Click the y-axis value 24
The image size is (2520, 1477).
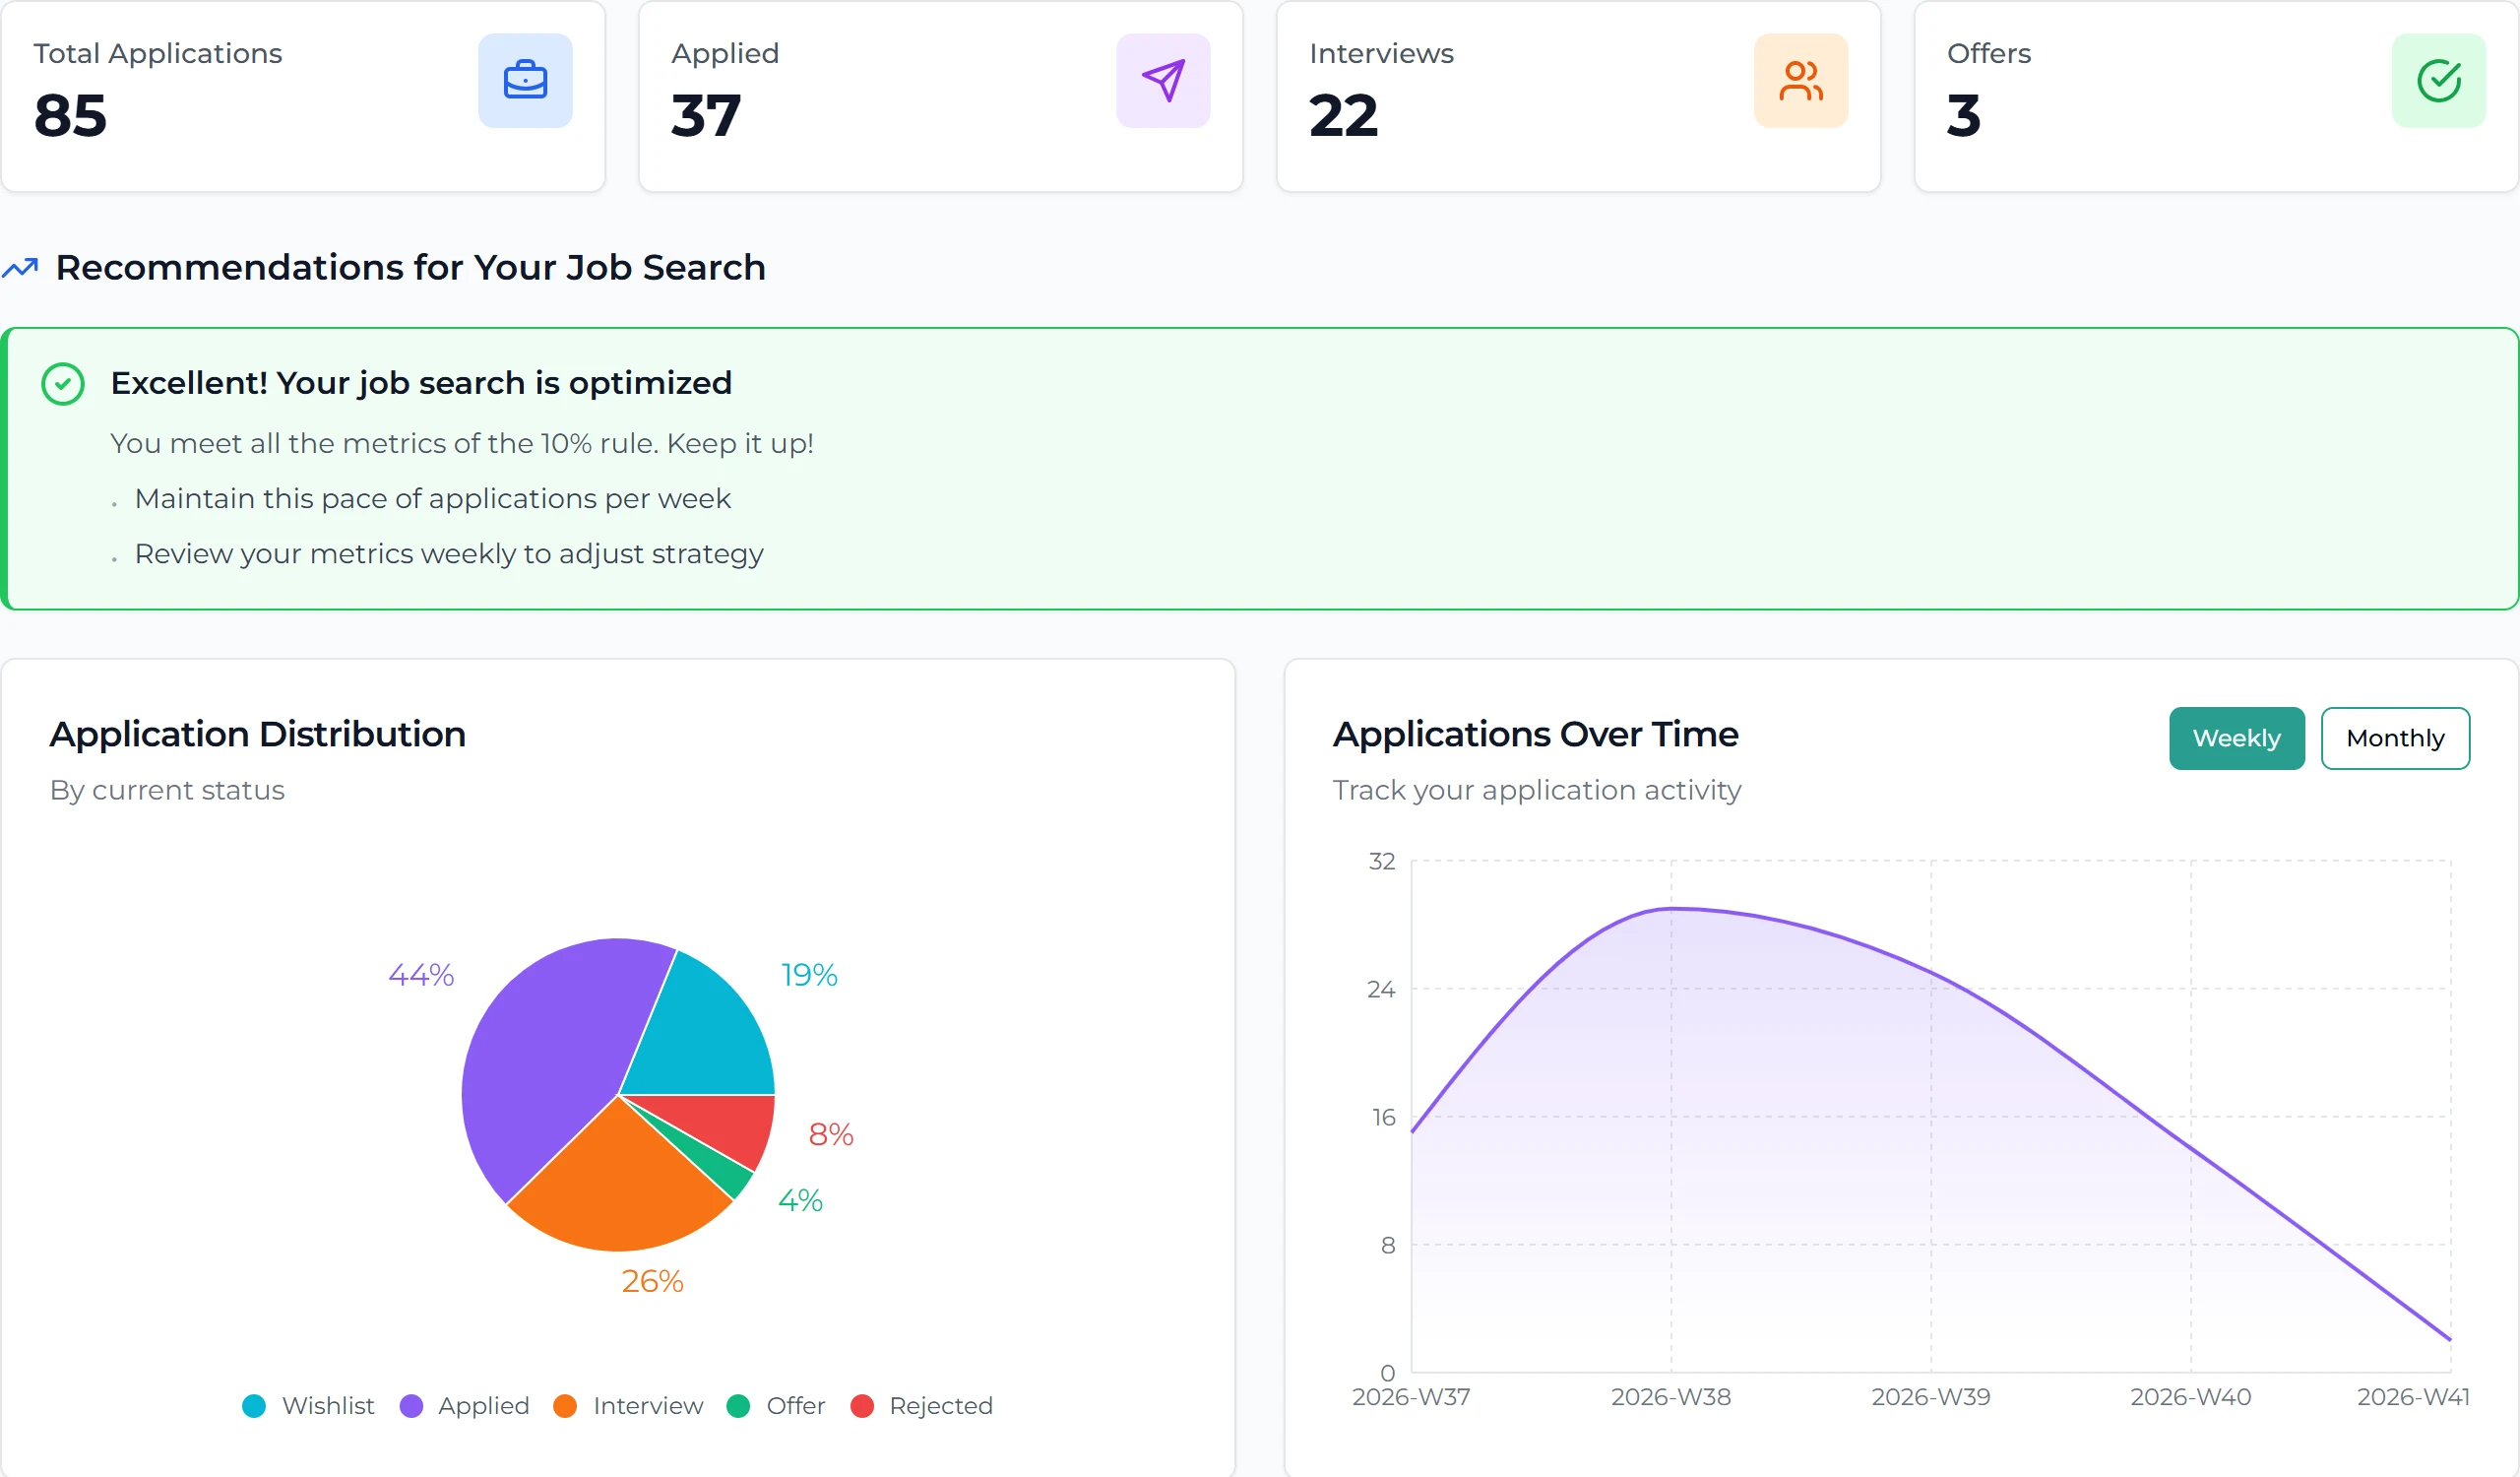coord(1381,989)
